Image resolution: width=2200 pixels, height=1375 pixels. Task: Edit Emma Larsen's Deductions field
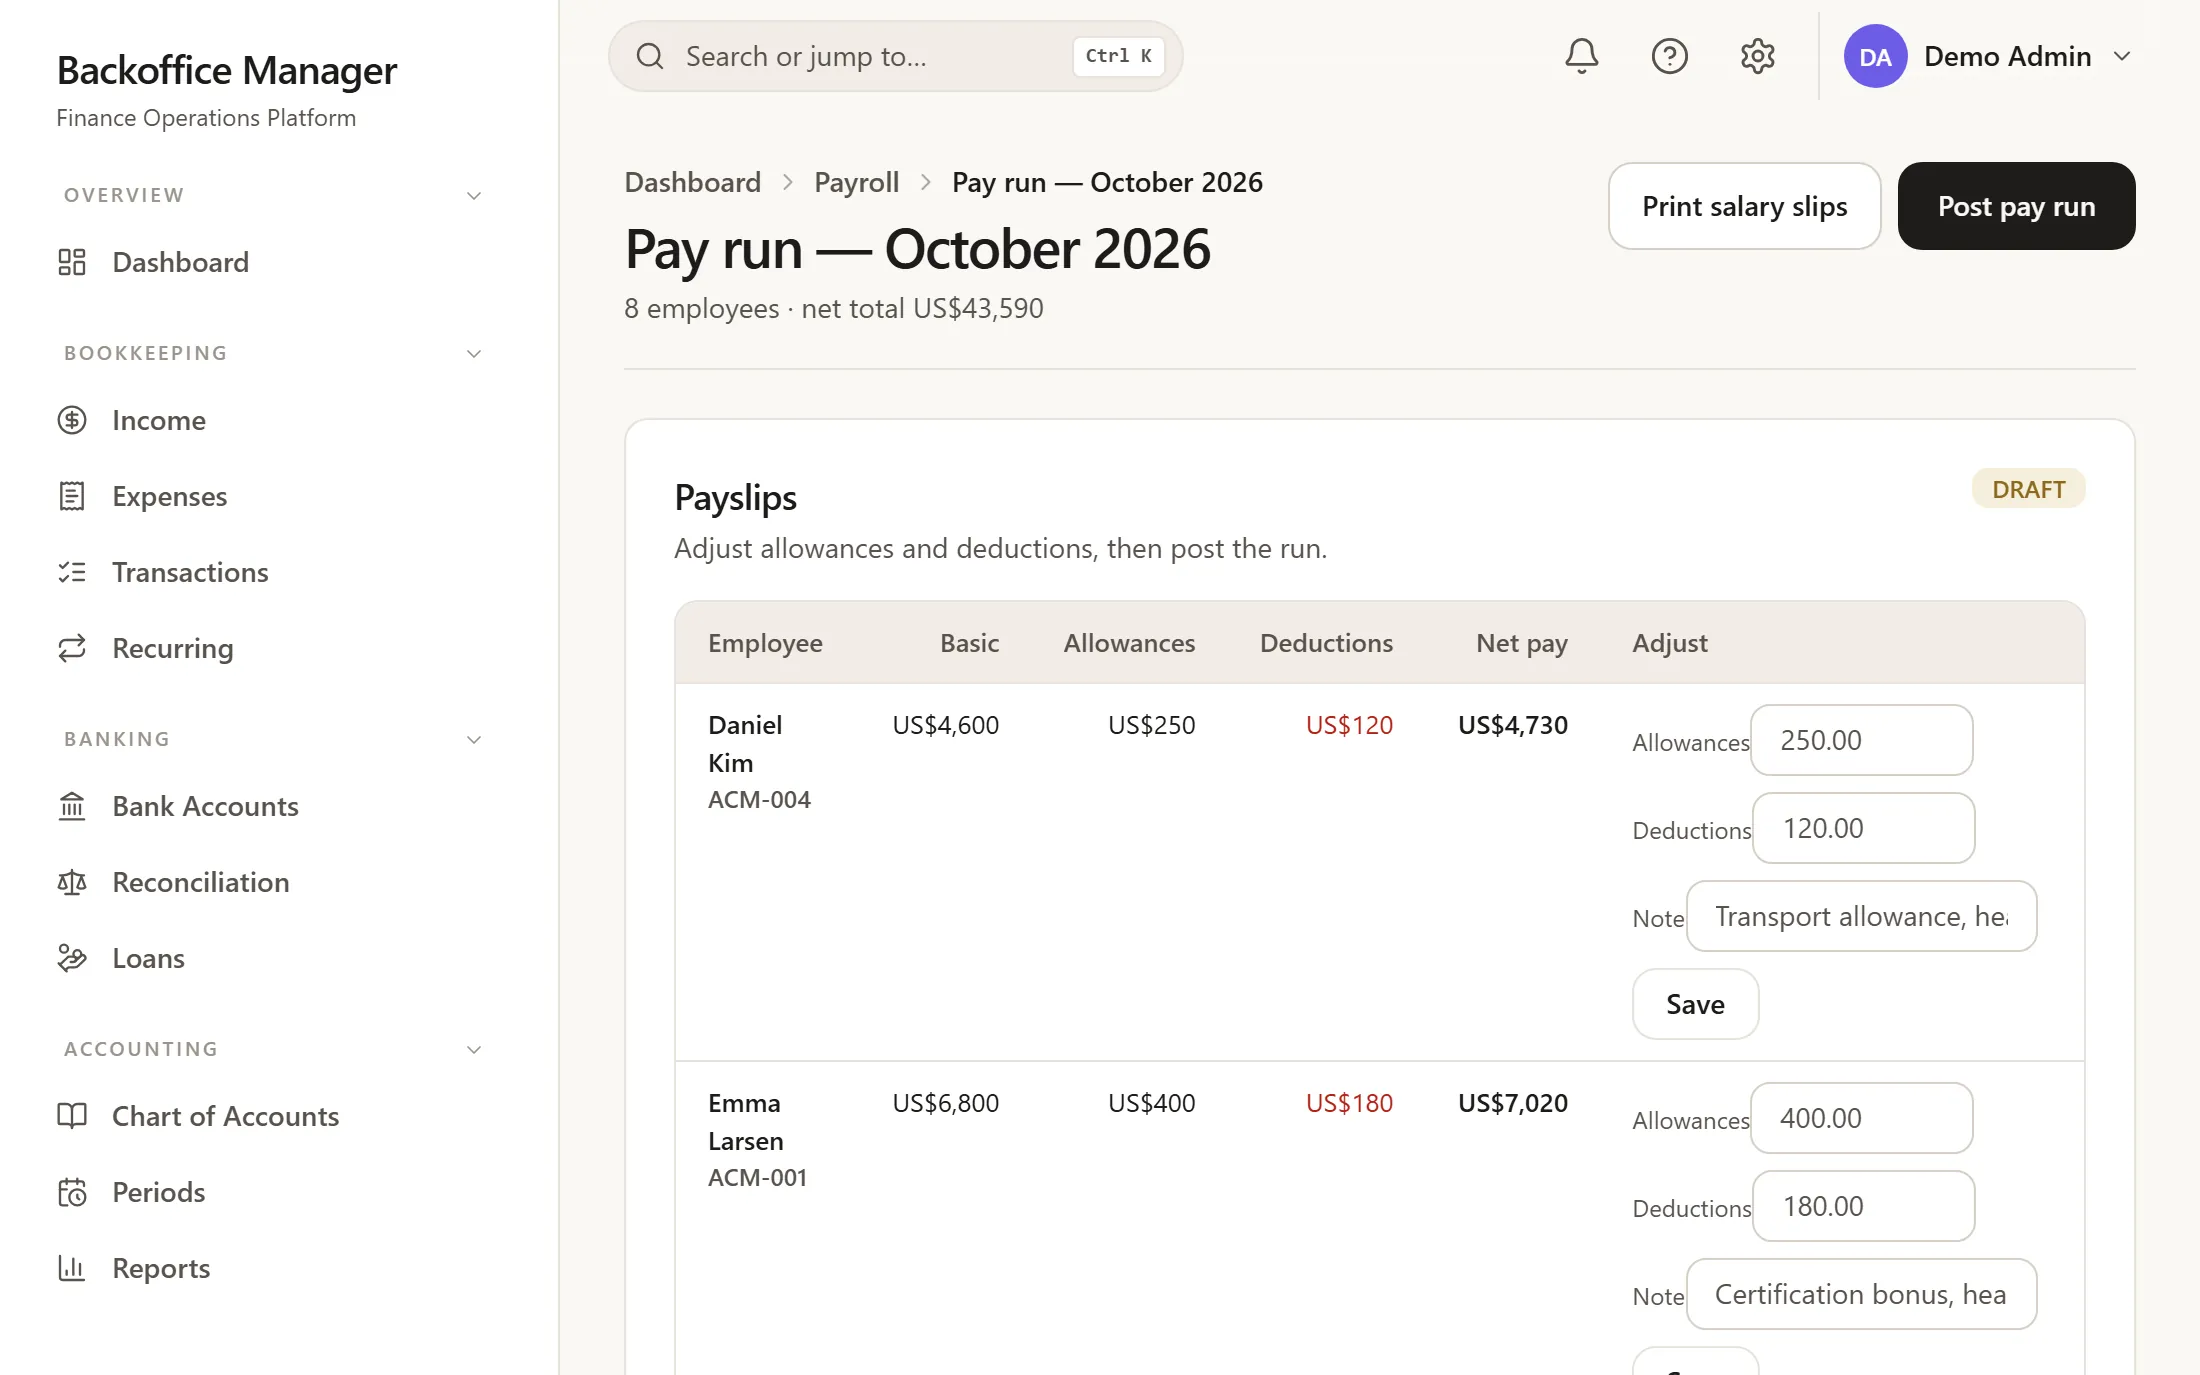[x=1863, y=1206]
